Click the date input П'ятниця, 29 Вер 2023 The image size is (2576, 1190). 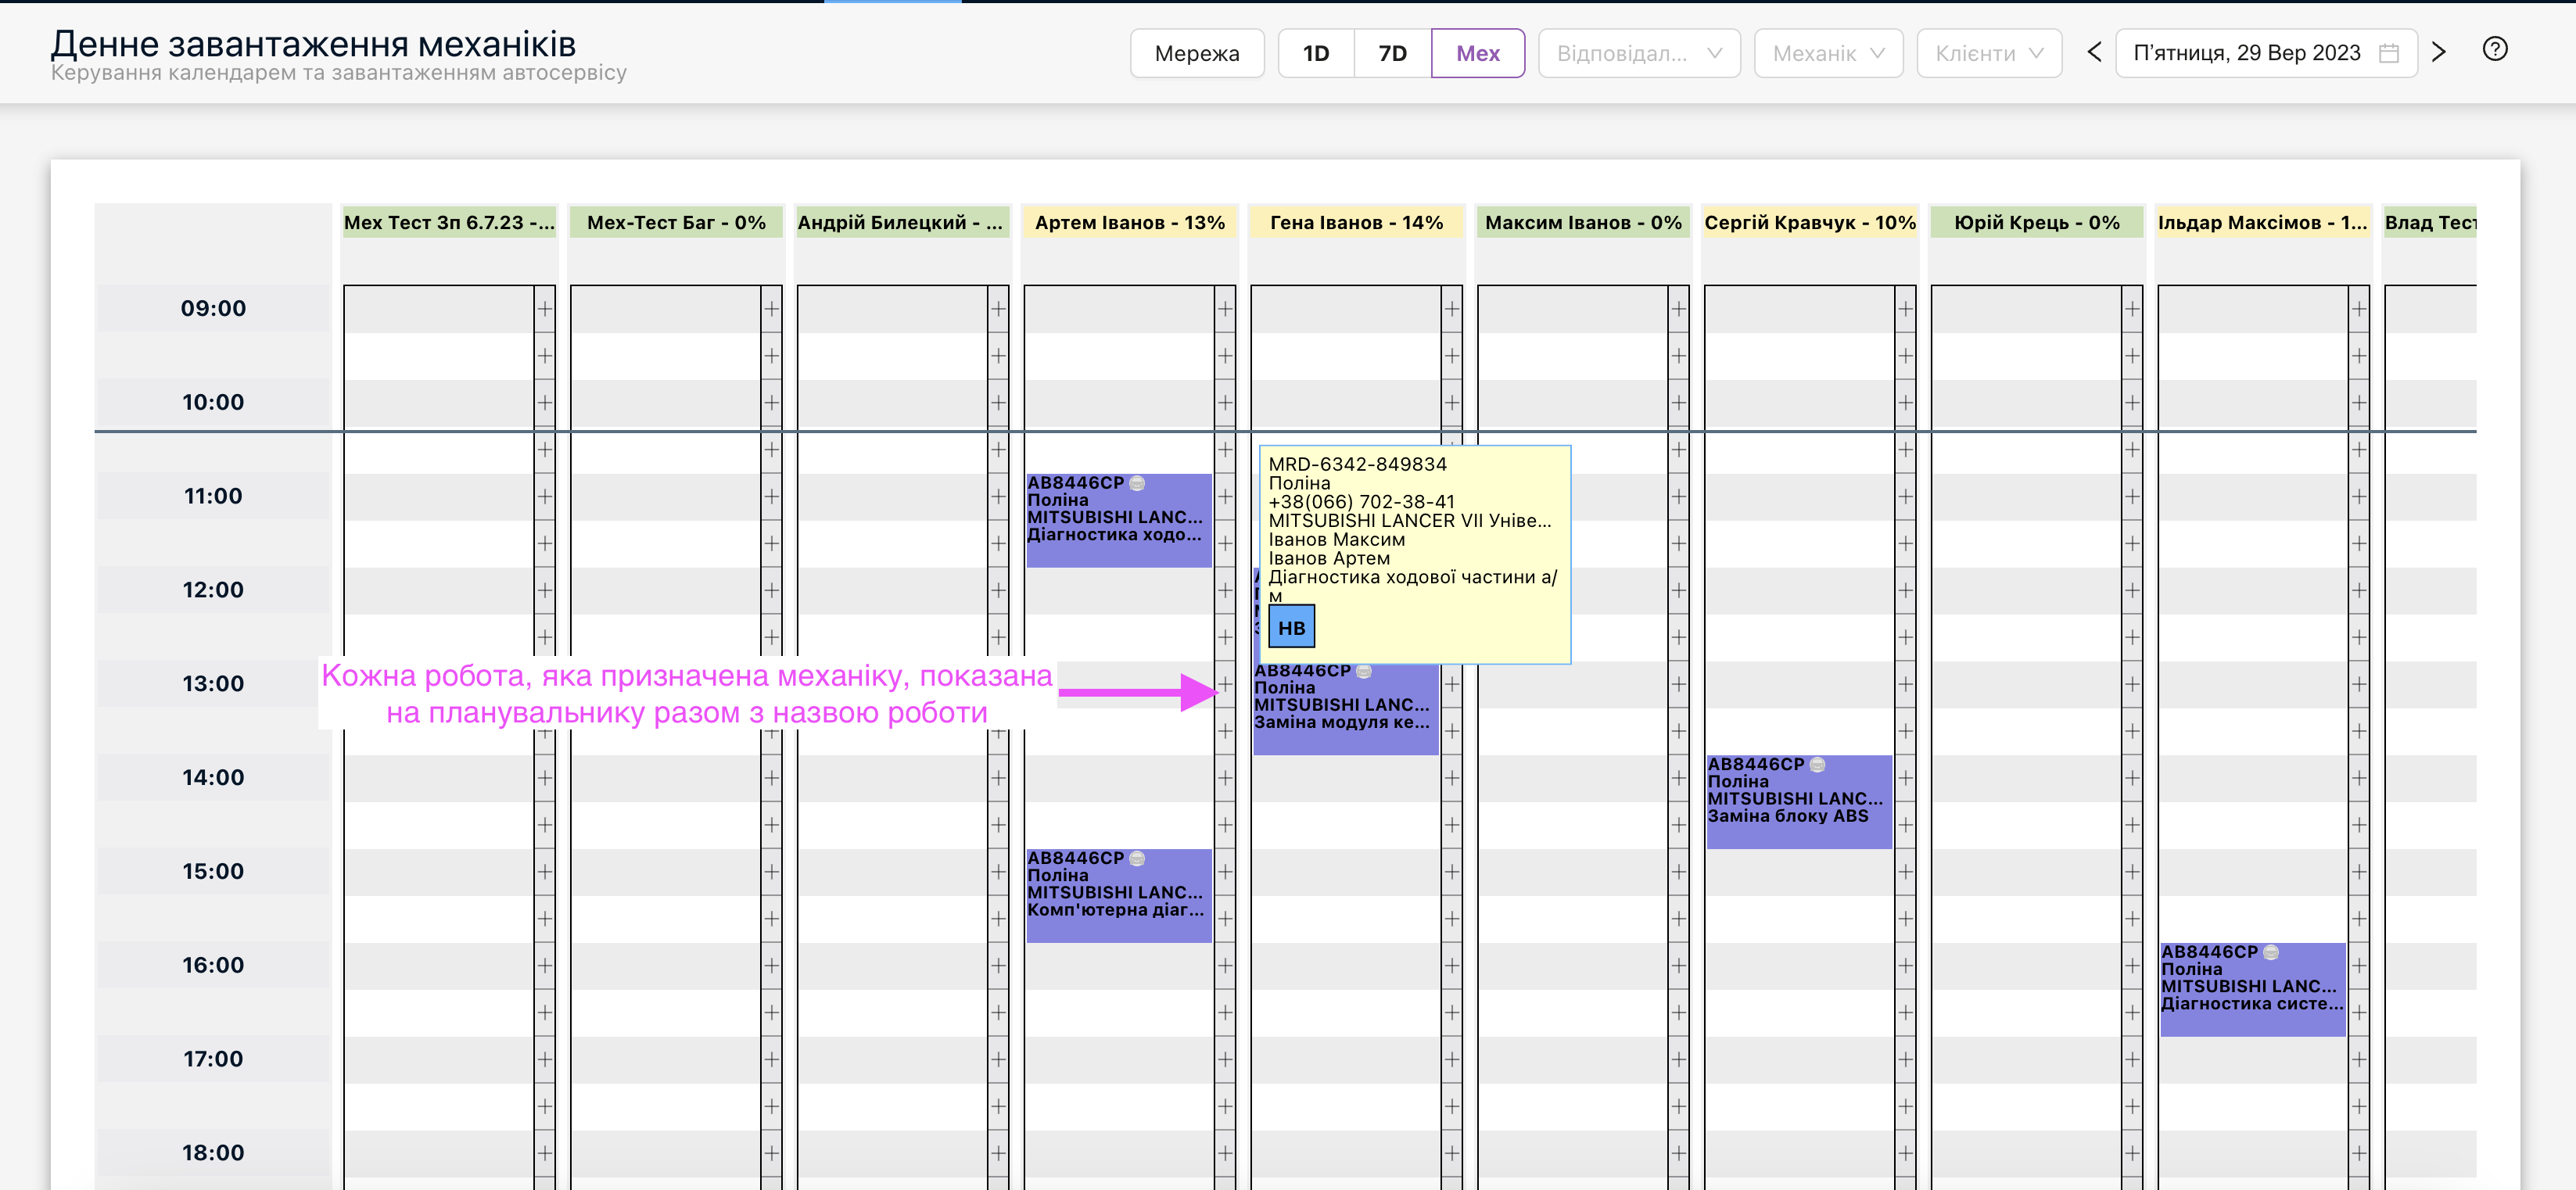2246,53
